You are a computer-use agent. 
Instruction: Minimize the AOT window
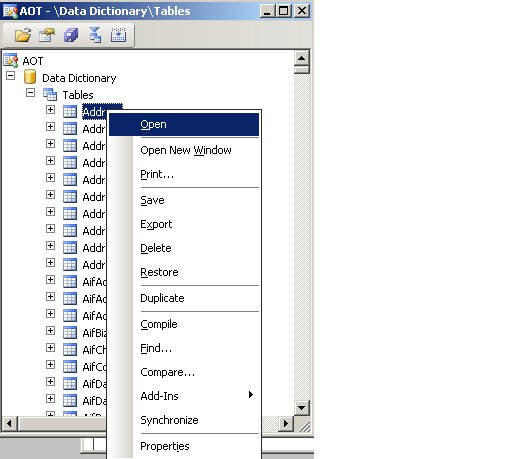pyautogui.click(x=267, y=11)
